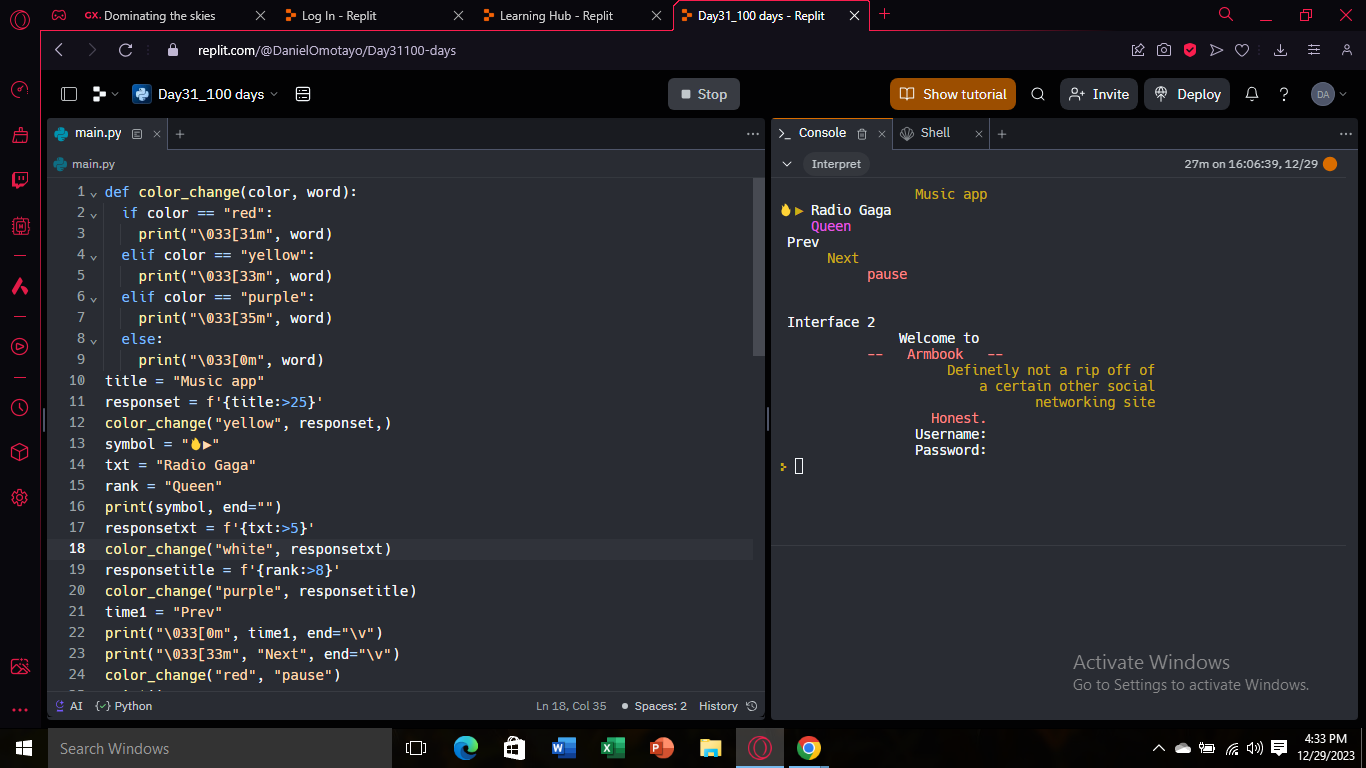
Task: Open the Replit search icon near Stop button
Action: (x=1037, y=94)
